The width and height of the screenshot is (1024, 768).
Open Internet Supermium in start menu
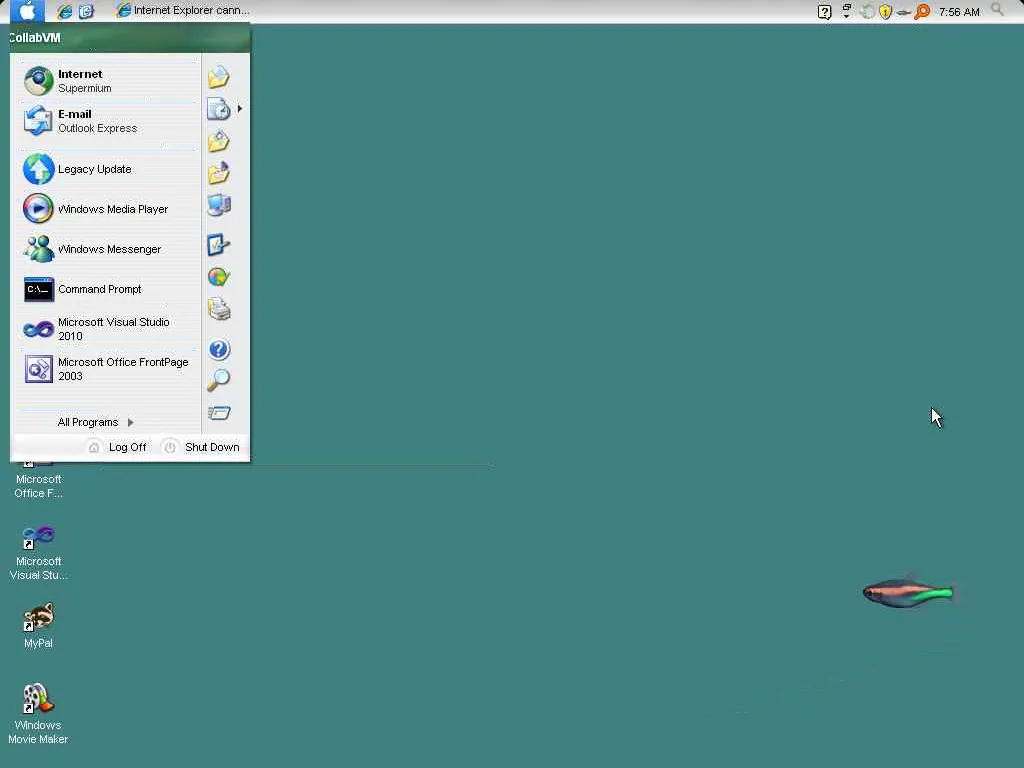pos(108,81)
